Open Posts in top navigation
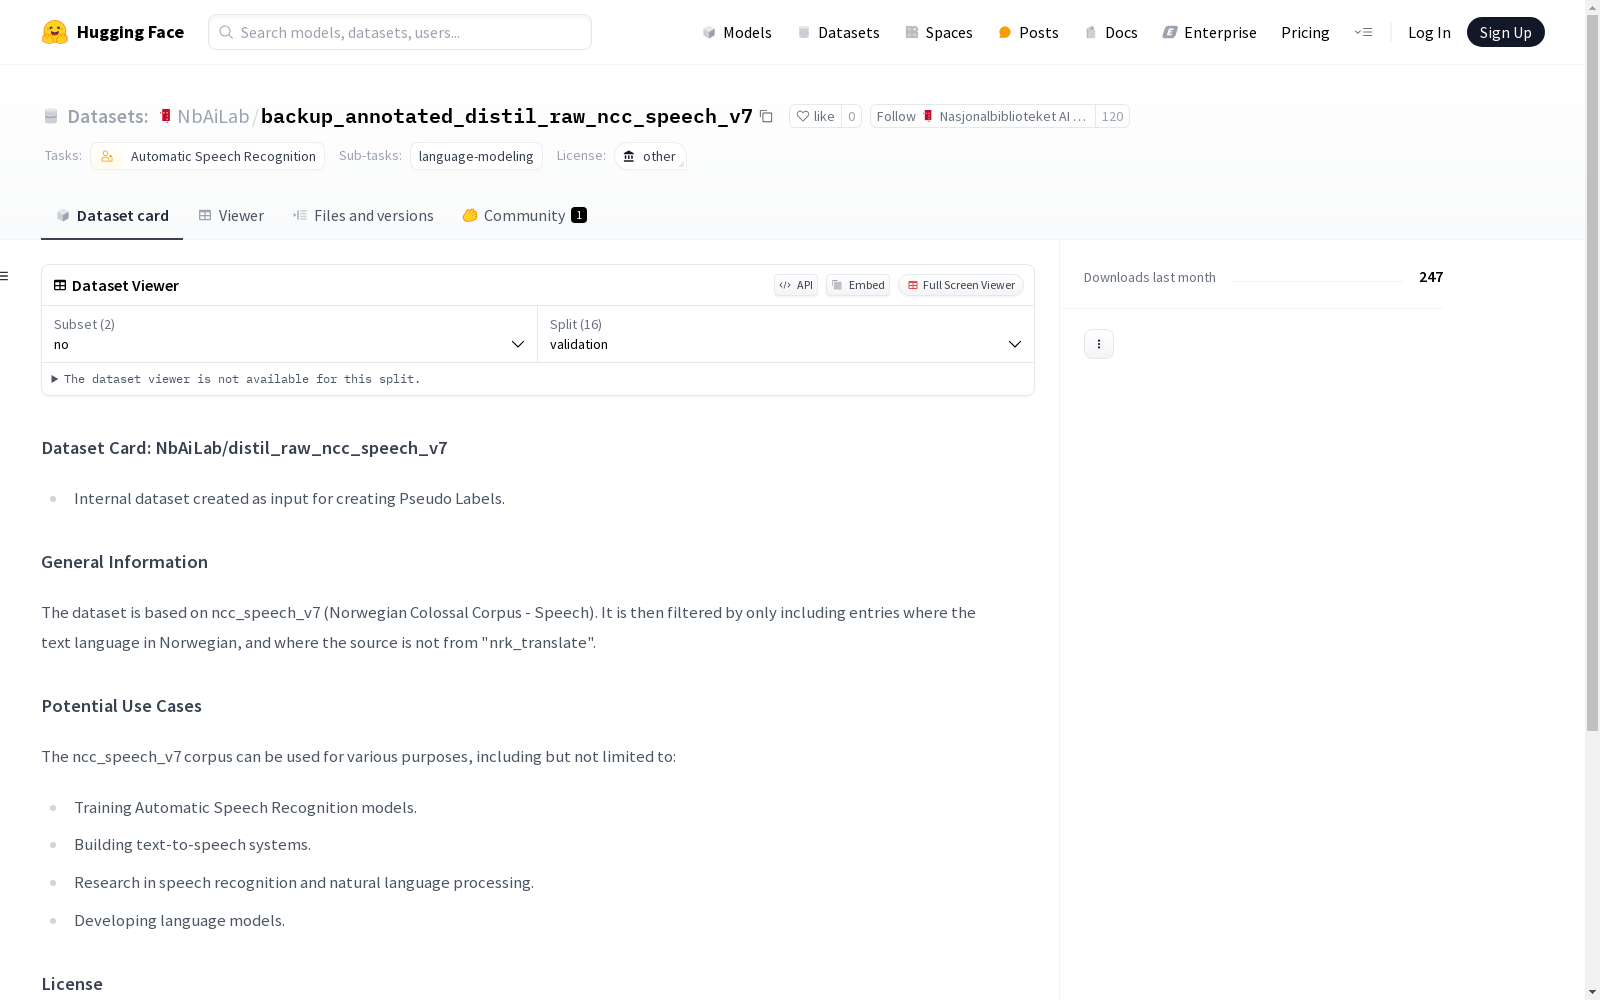 pyautogui.click(x=1028, y=32)
